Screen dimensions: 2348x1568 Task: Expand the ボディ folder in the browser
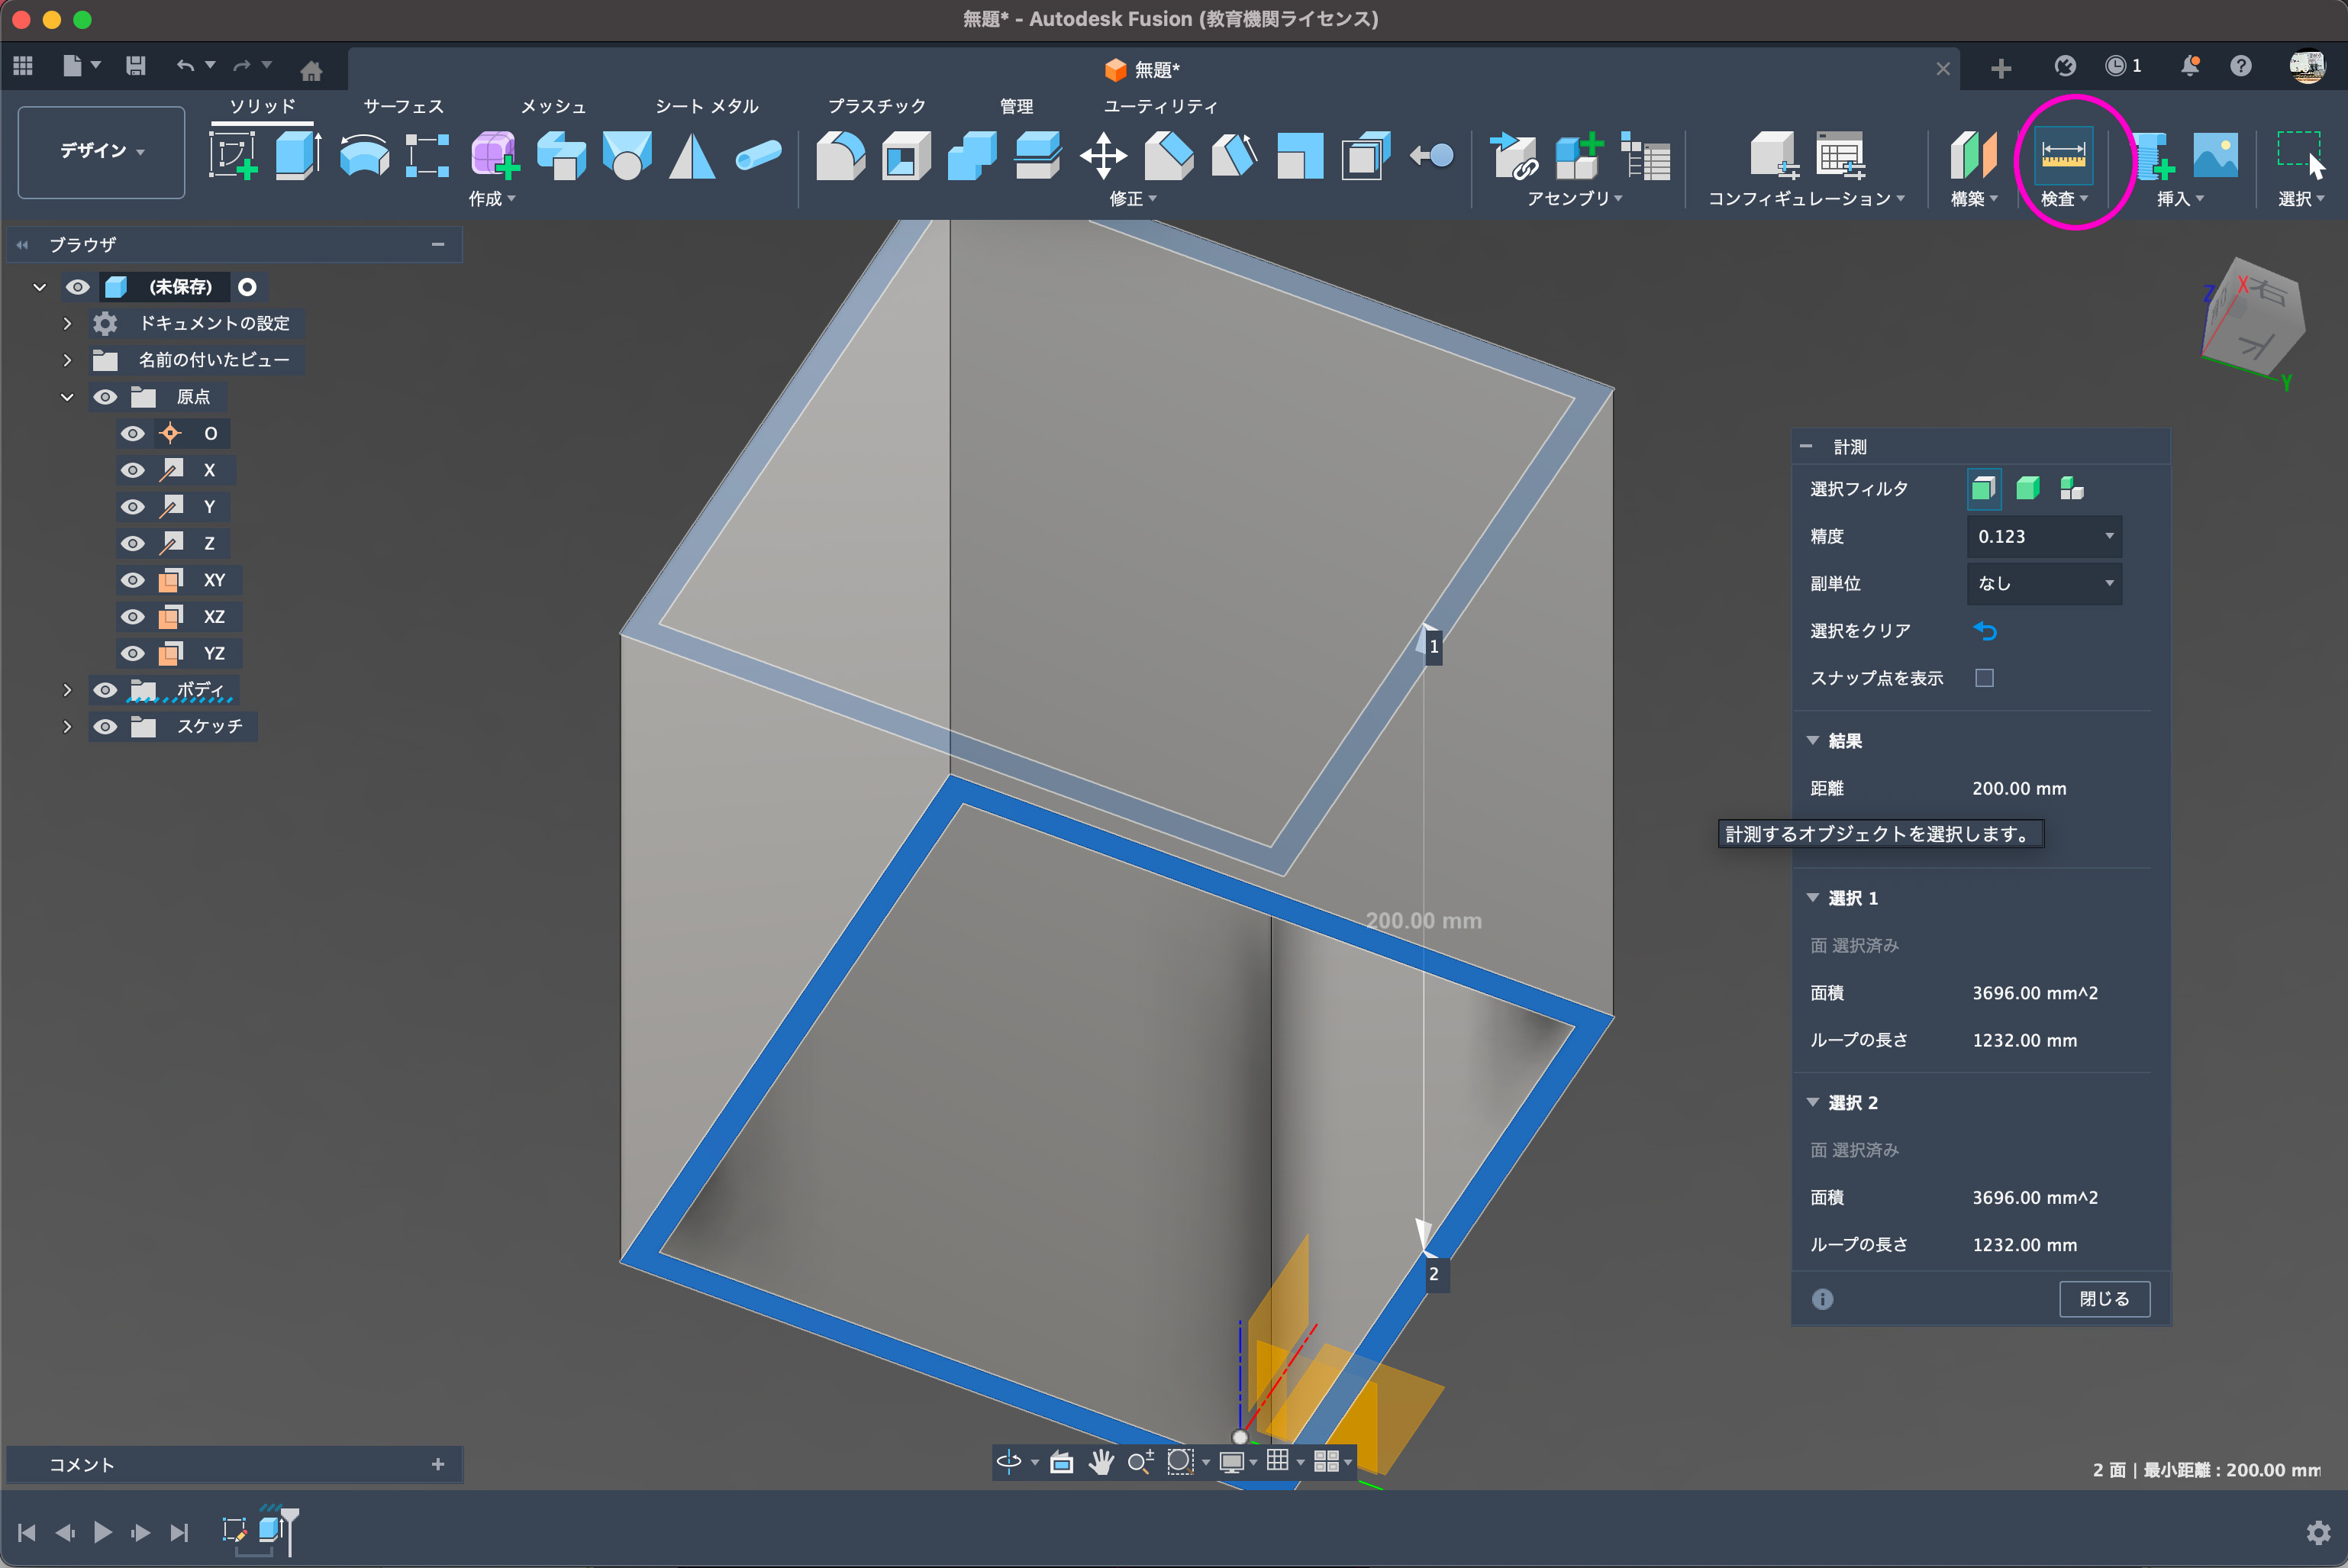point(67,690)
